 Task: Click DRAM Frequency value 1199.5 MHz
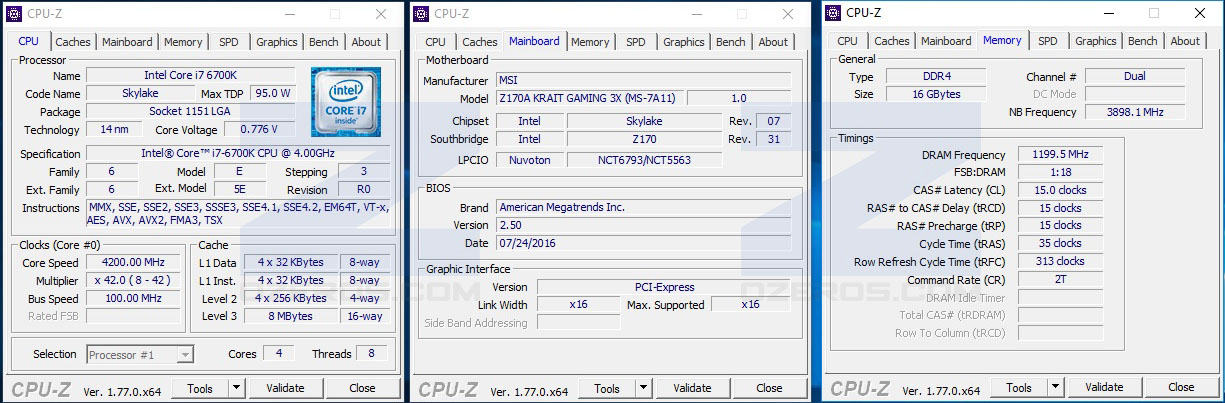tap(1060, 155)
